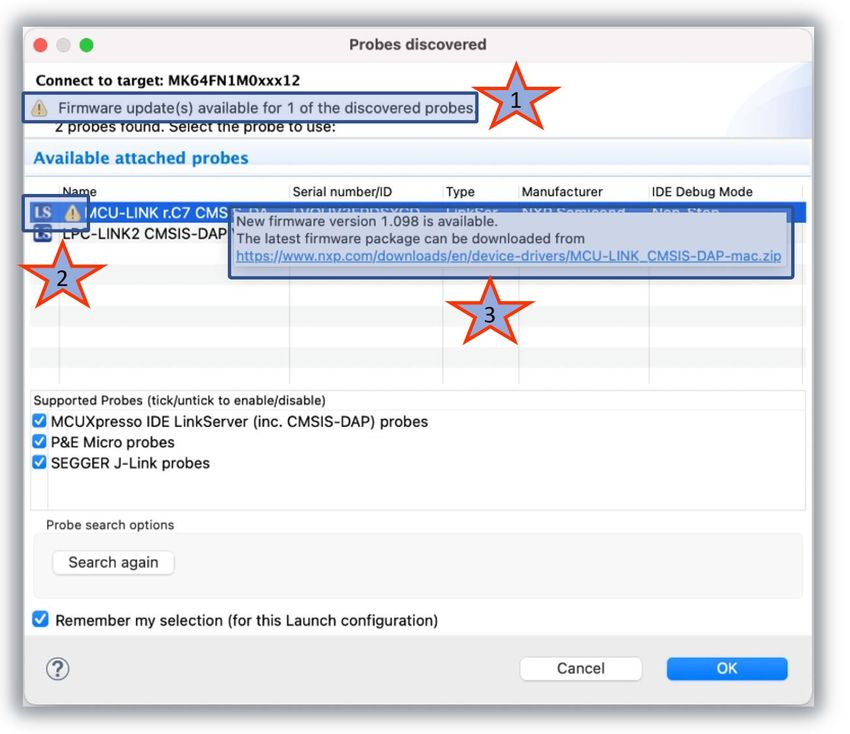This screenshot has width=850, height=734.
Task: Select the MCU-LINK r.C7 CMSIS-DAP probe row
Action: 418,212
